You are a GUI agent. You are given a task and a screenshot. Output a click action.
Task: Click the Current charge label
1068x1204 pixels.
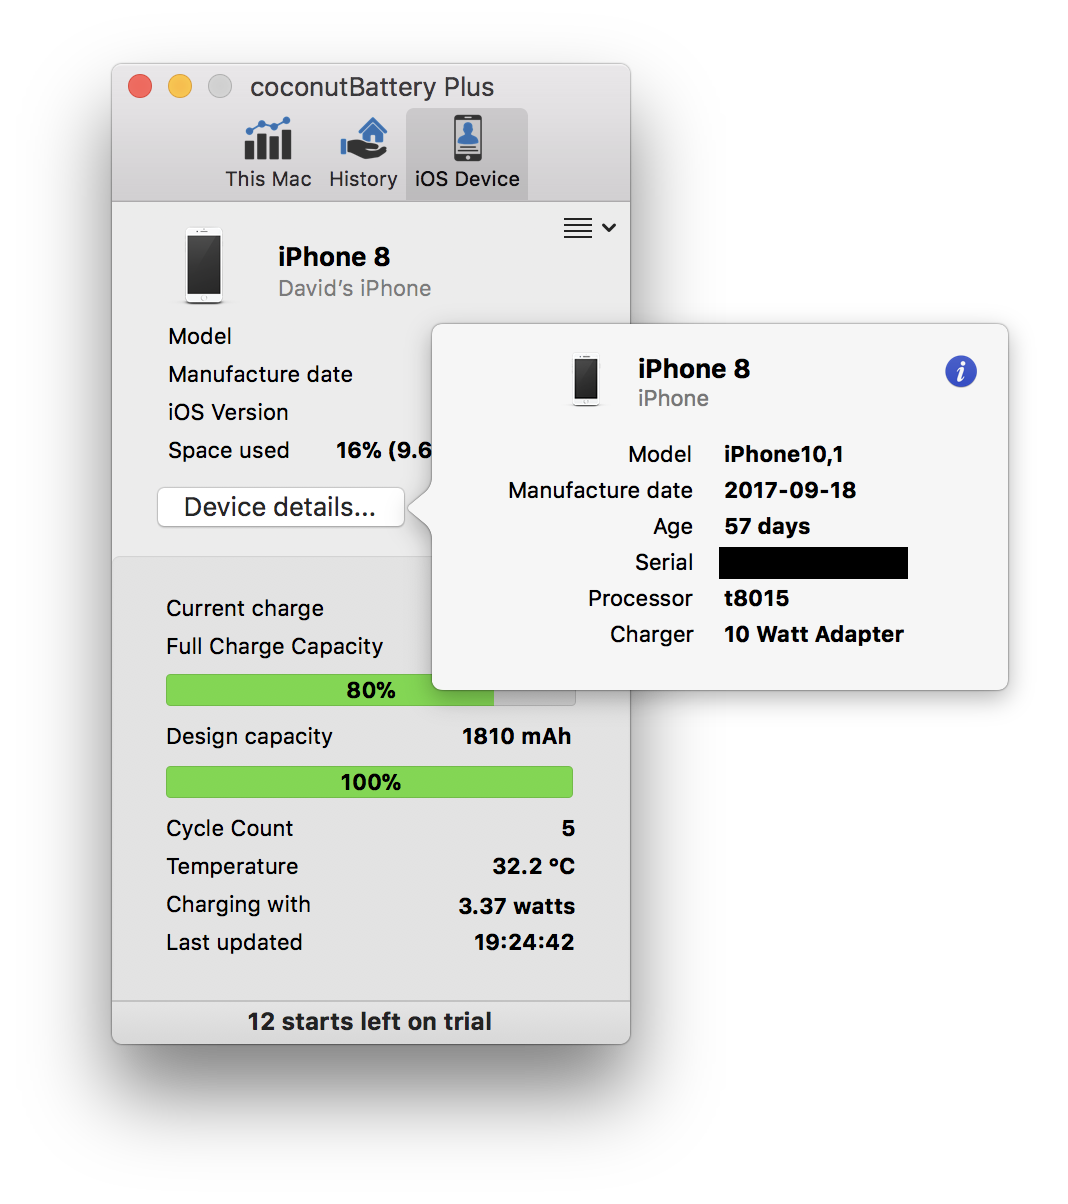[x=245, y=608]
